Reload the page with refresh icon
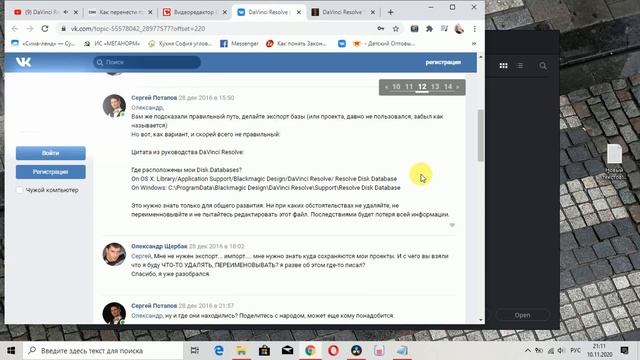 pyautogui.click(x=45, y=29)
